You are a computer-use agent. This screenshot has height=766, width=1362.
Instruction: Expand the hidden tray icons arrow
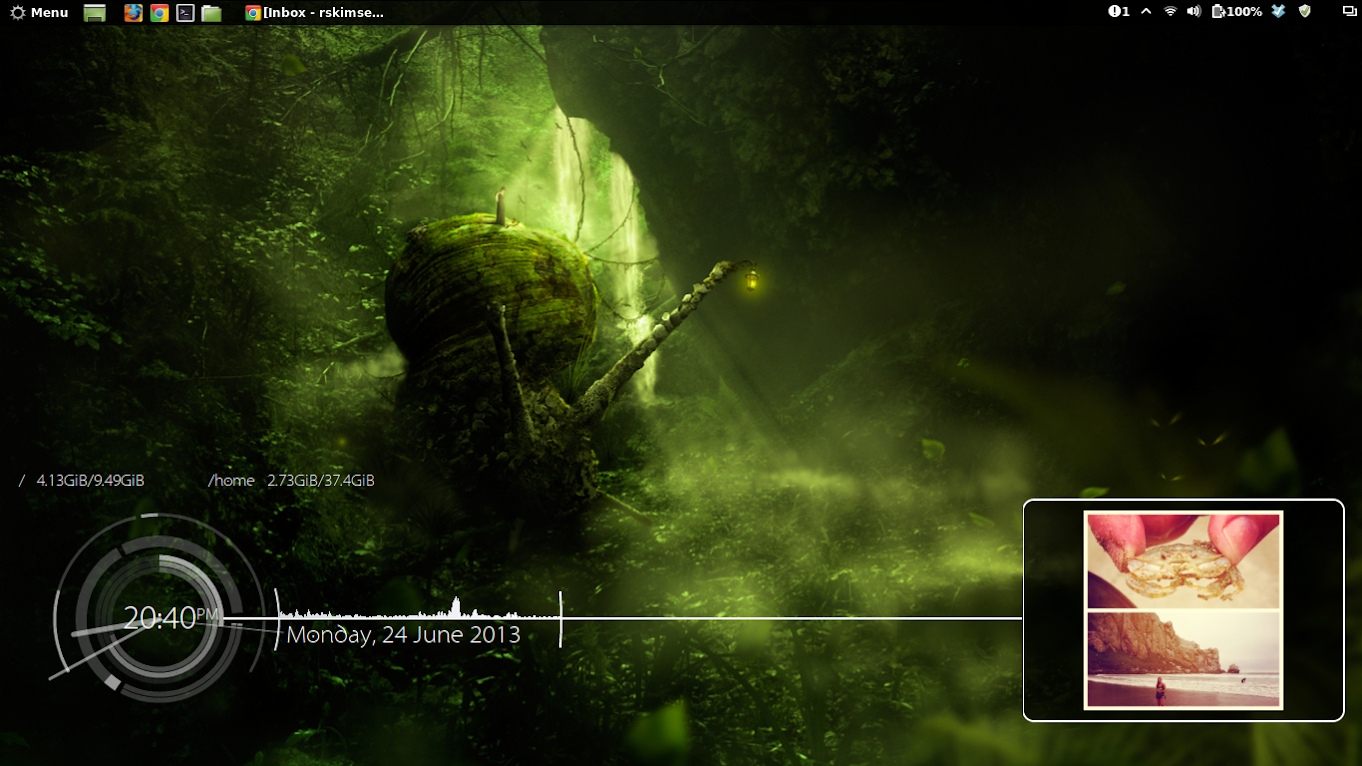click(x=1146, y=12)
